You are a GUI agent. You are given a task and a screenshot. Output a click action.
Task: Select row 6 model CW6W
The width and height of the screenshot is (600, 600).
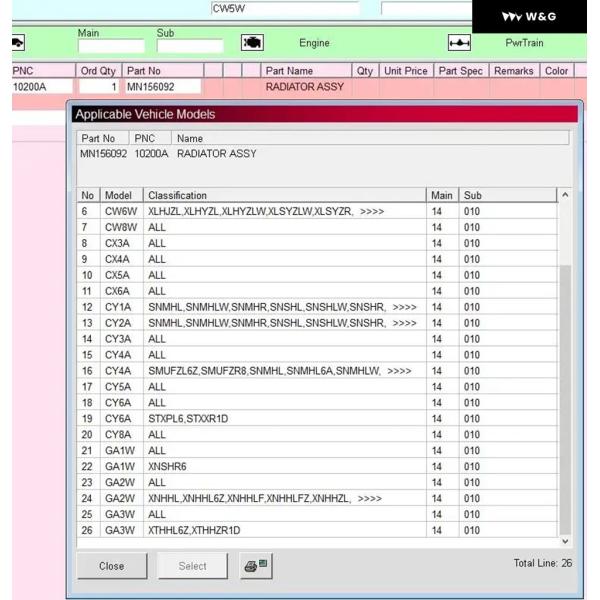click(x=317, y=211)
